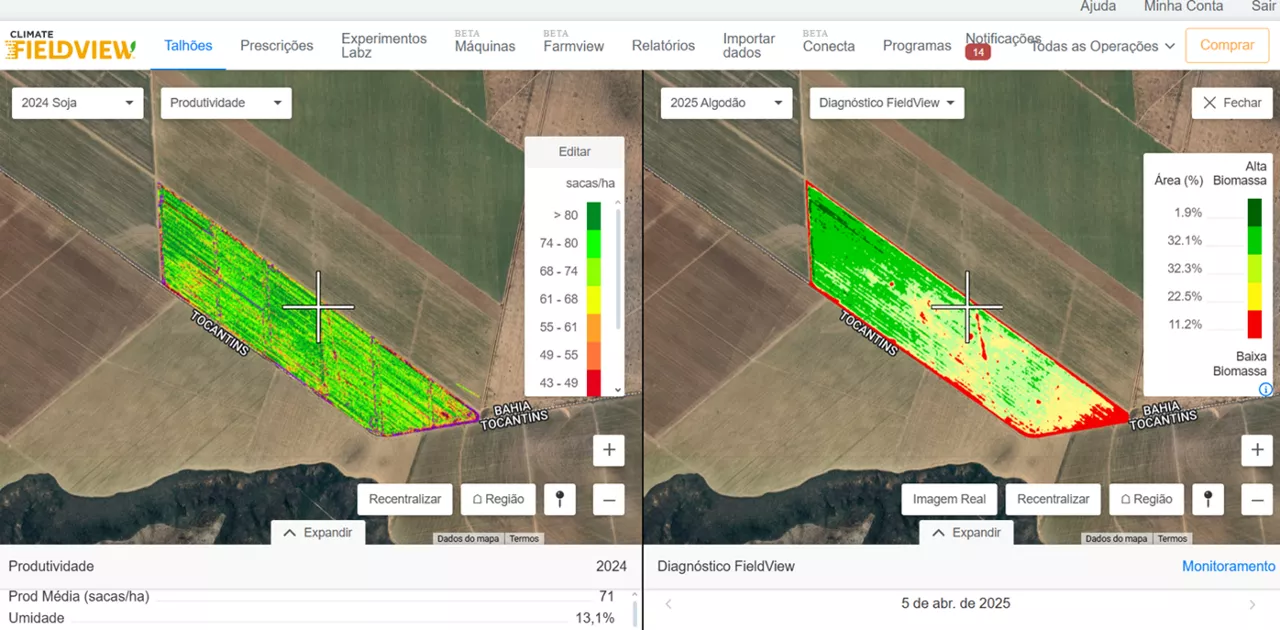The height and width of the screenshot is (630, 1280).
Task: Drop a pin on the right map
Action: 1208,499
